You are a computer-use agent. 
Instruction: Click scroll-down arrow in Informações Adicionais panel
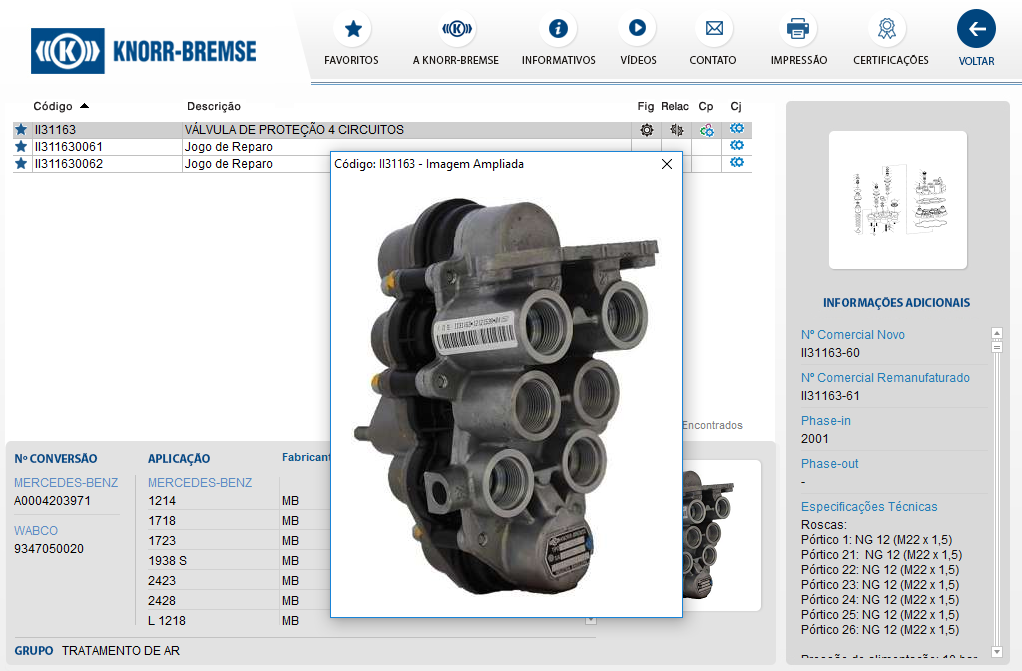(x=996, y=651)
